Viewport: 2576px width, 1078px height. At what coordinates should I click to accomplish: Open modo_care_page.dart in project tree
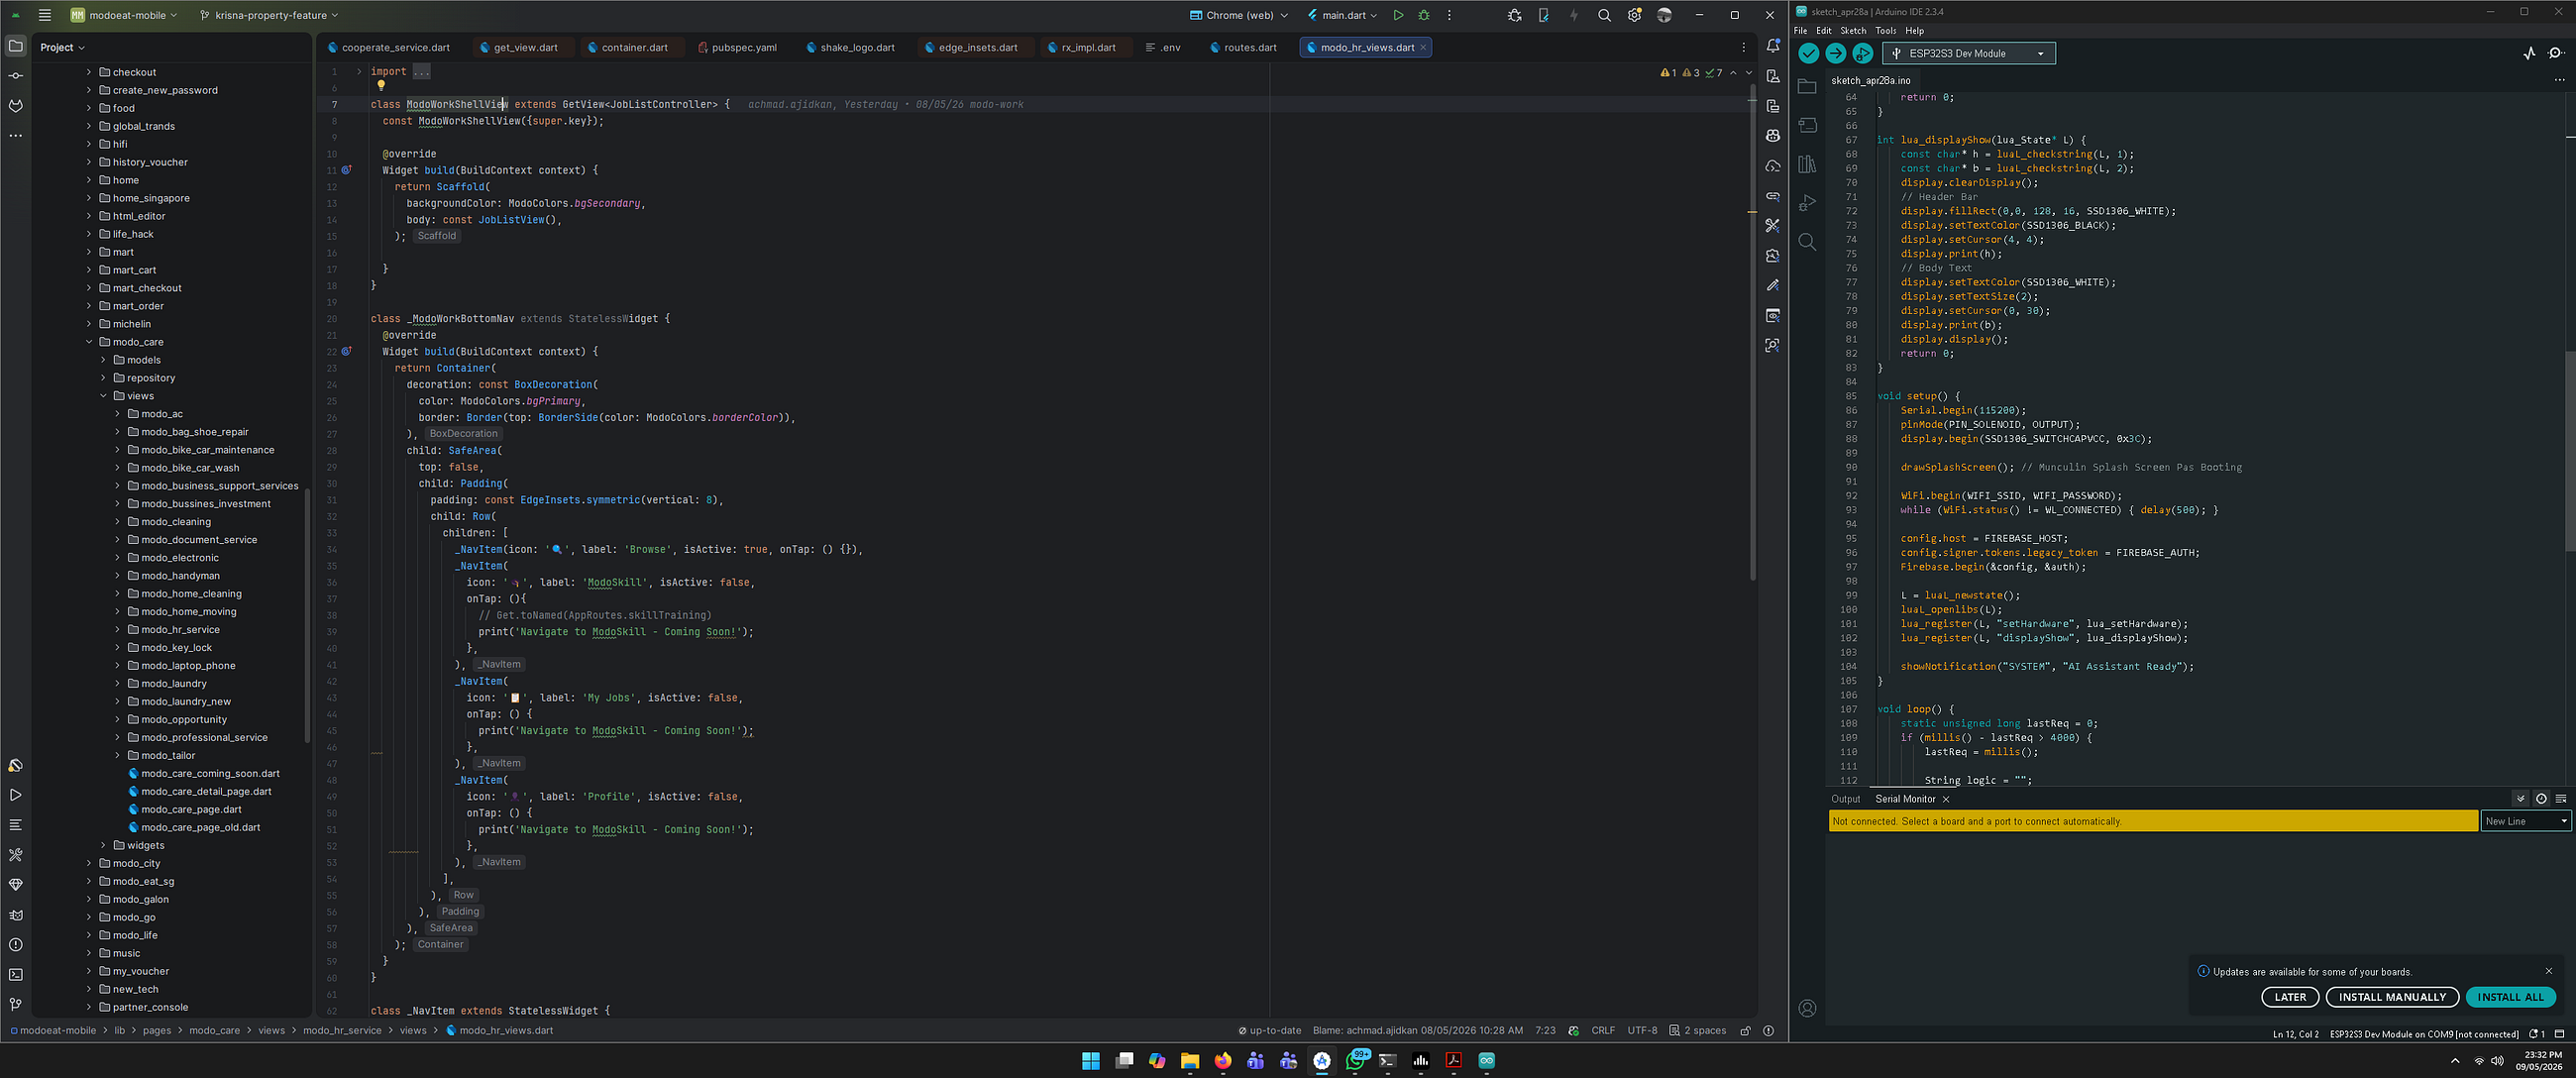pyautogui.click(x=191, y=810)
